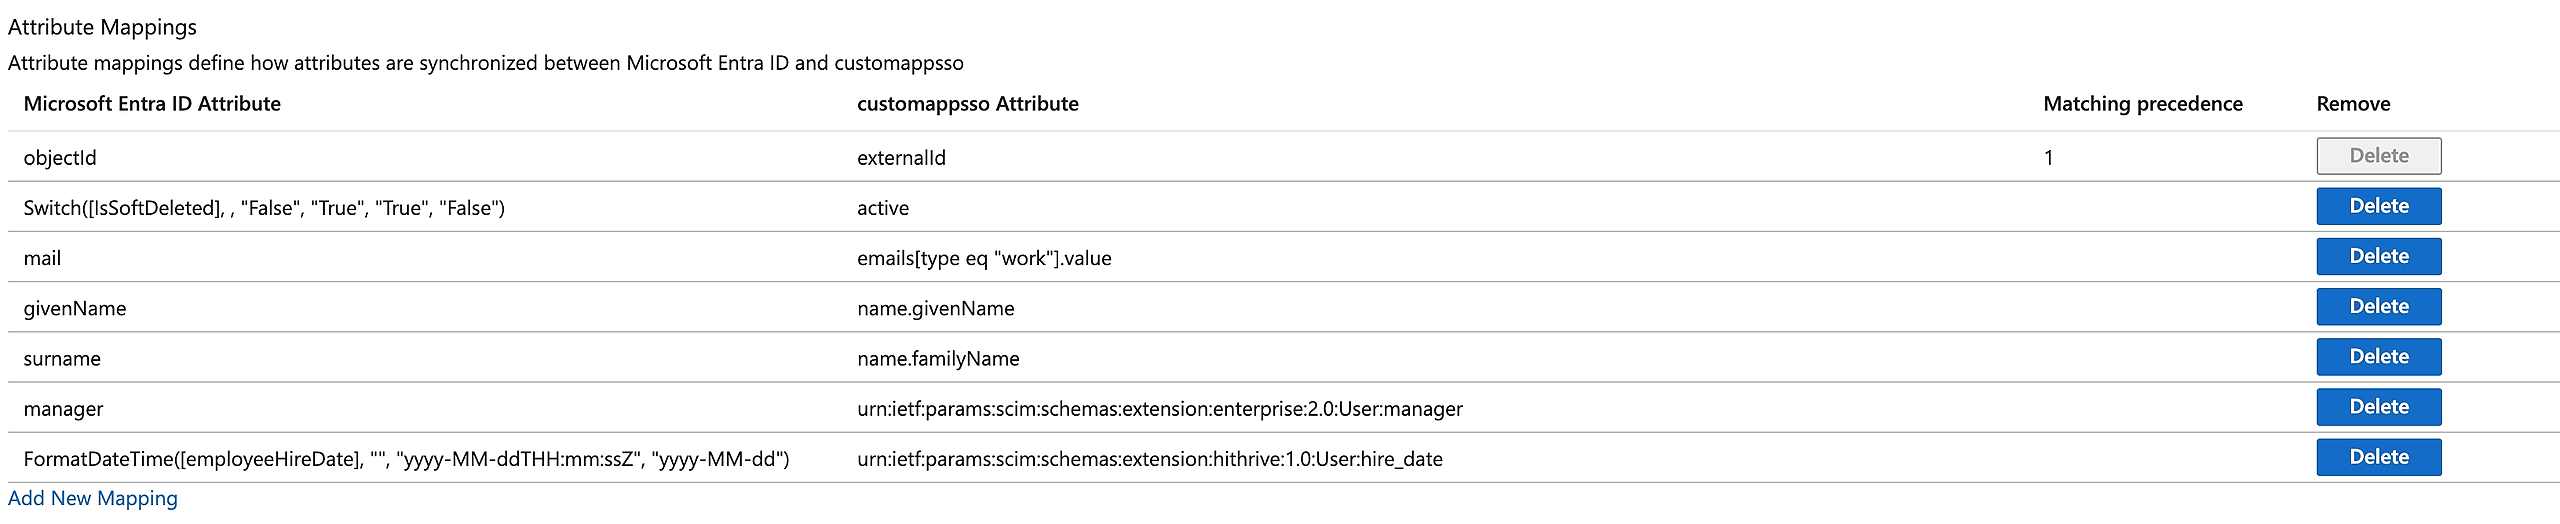
Task: Open the objectId attribute mapping
Action: click(60, 158)
